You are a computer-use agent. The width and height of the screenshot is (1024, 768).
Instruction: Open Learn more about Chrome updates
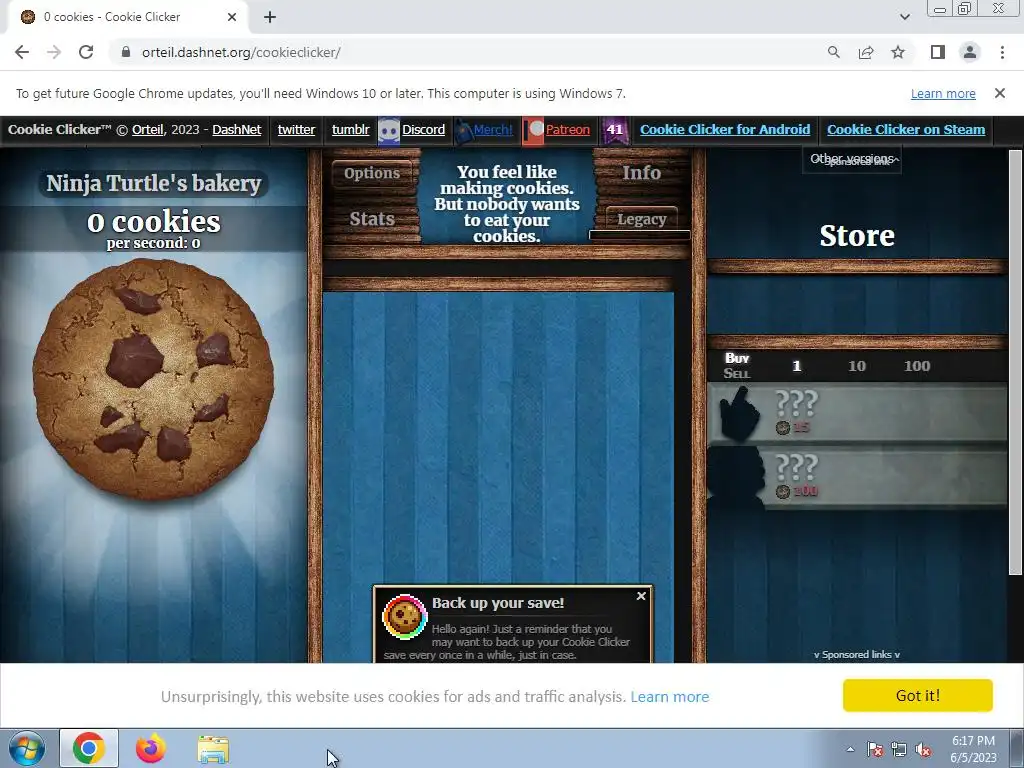pyautogui.click(x=943, y=93)
